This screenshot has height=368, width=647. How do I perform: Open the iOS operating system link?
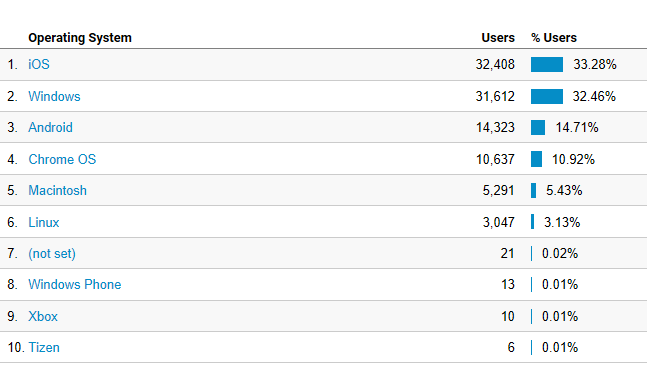click(x=39, y=64)
